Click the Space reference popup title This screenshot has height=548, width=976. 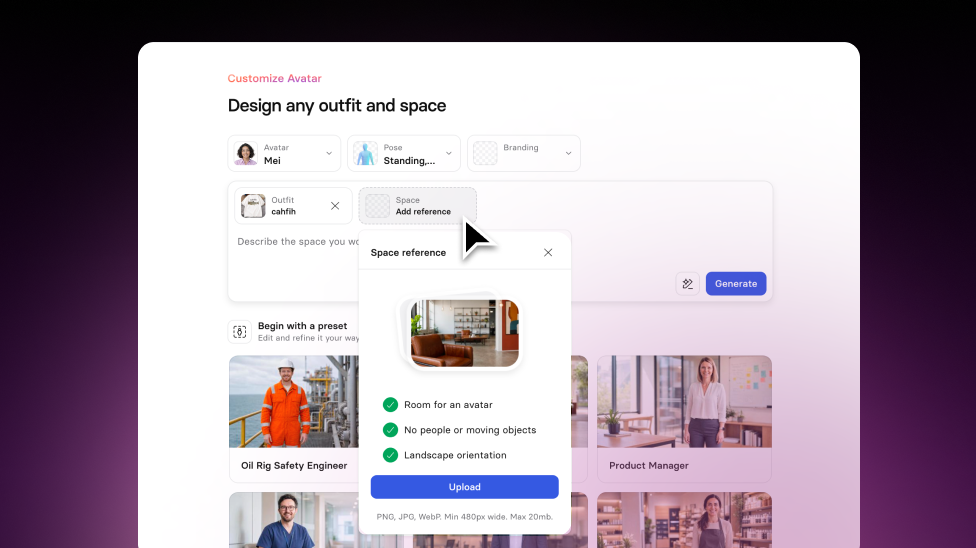click(x=408, y=252)
